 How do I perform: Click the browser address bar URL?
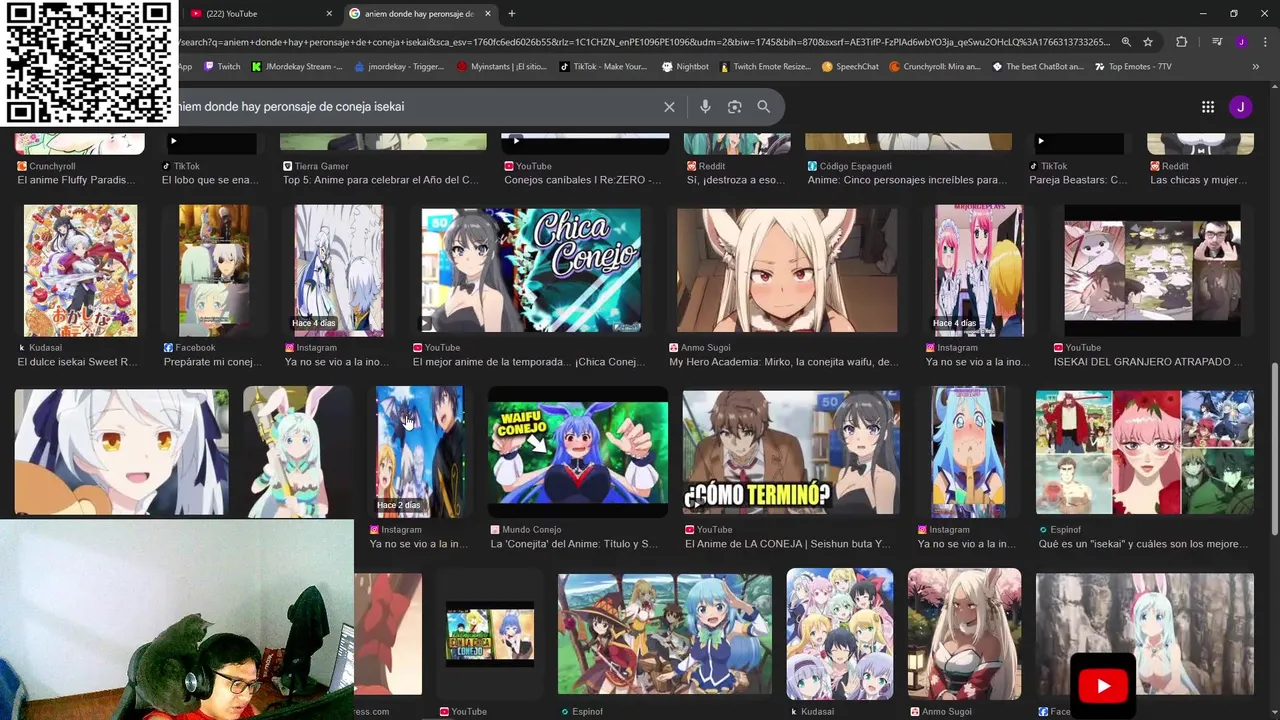(x=645, y=42)
